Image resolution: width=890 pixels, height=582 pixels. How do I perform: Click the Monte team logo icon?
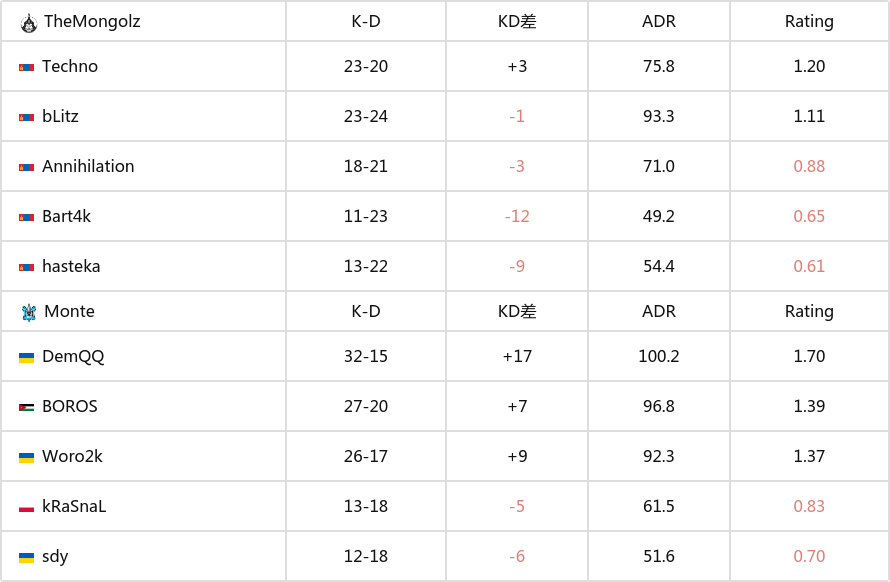click(28, 312)
